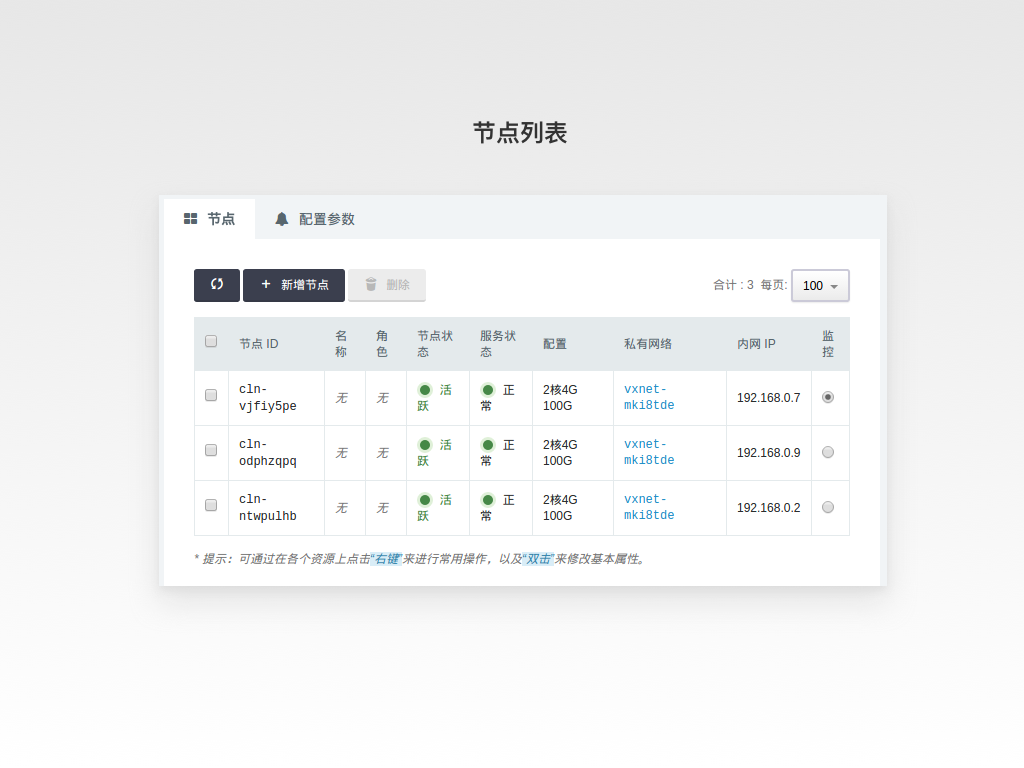The height and width of the screenshot is (768, 1024).
Task: Check the checkbox for node cln-odphzqpq
Action: pyautogui.click(x=211, y=452)
